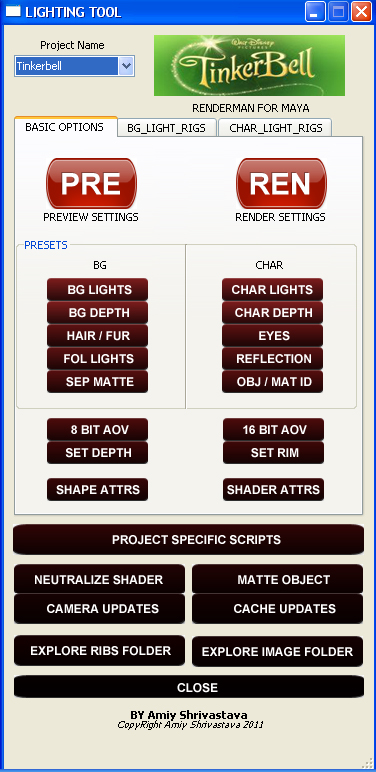
Task: Click the black CLOSE button at bottom
Action: [x=188, y=687]
